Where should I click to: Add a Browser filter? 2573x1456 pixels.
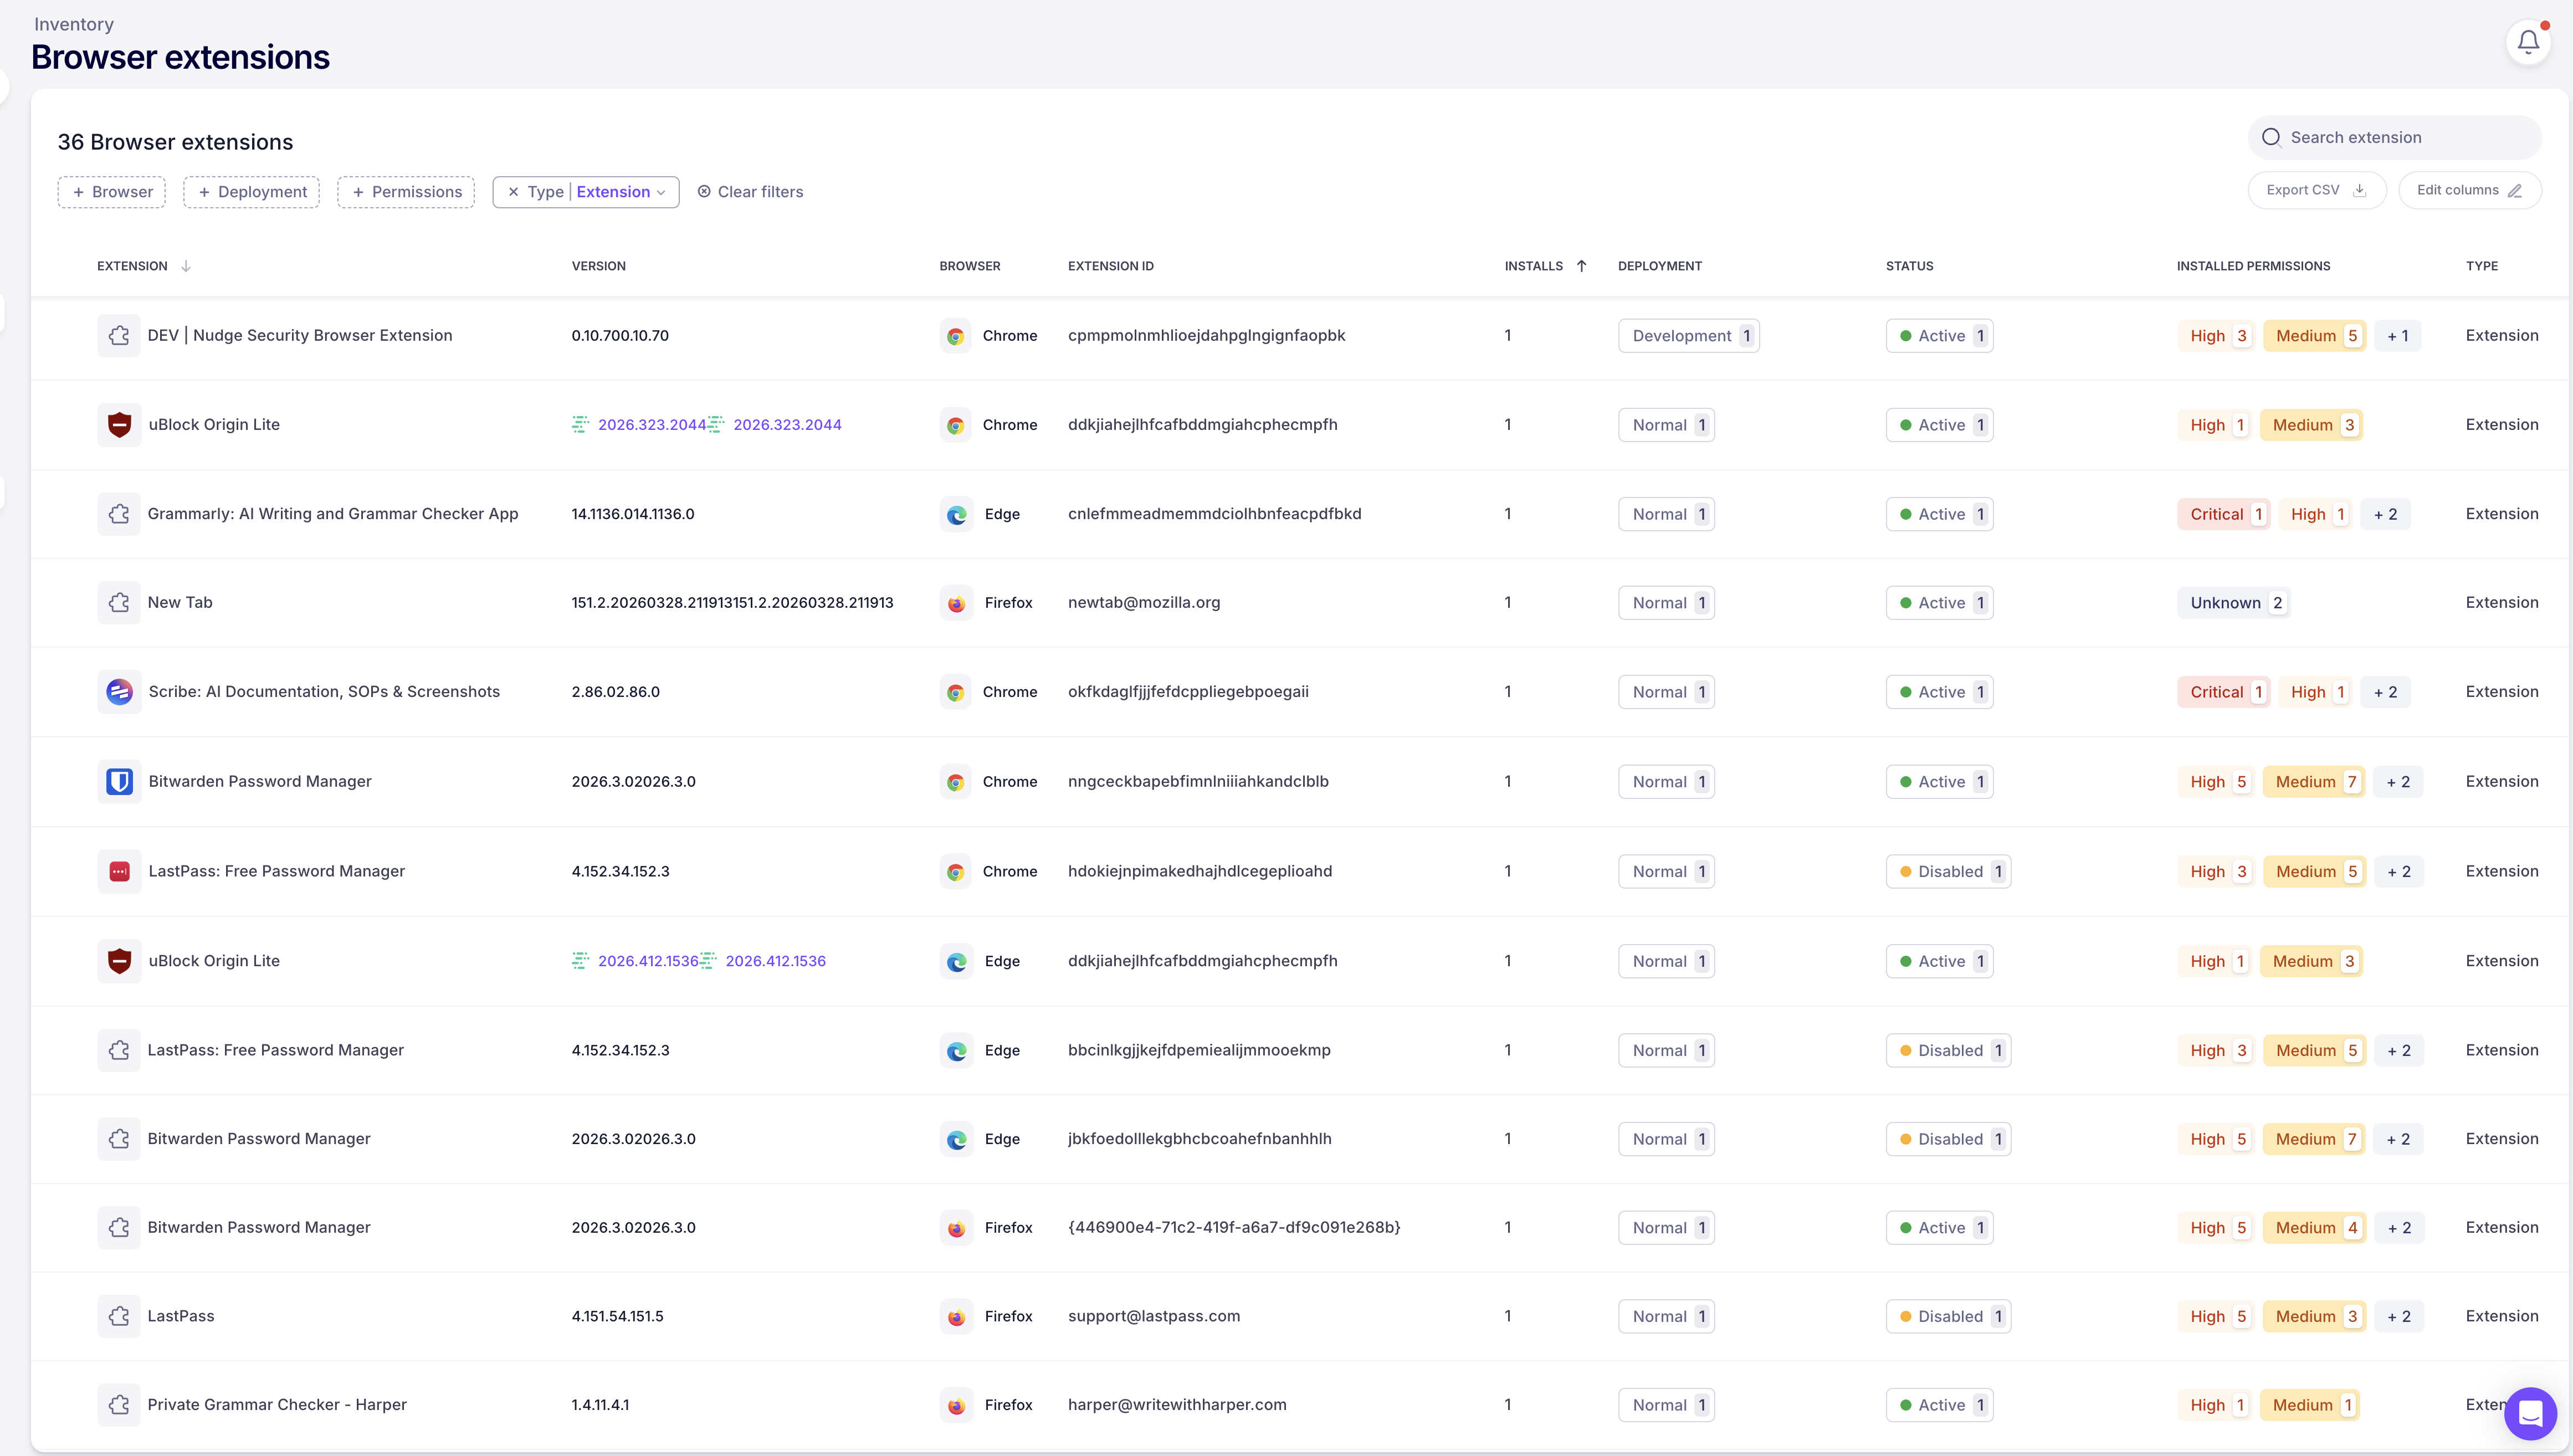(112, 192)
